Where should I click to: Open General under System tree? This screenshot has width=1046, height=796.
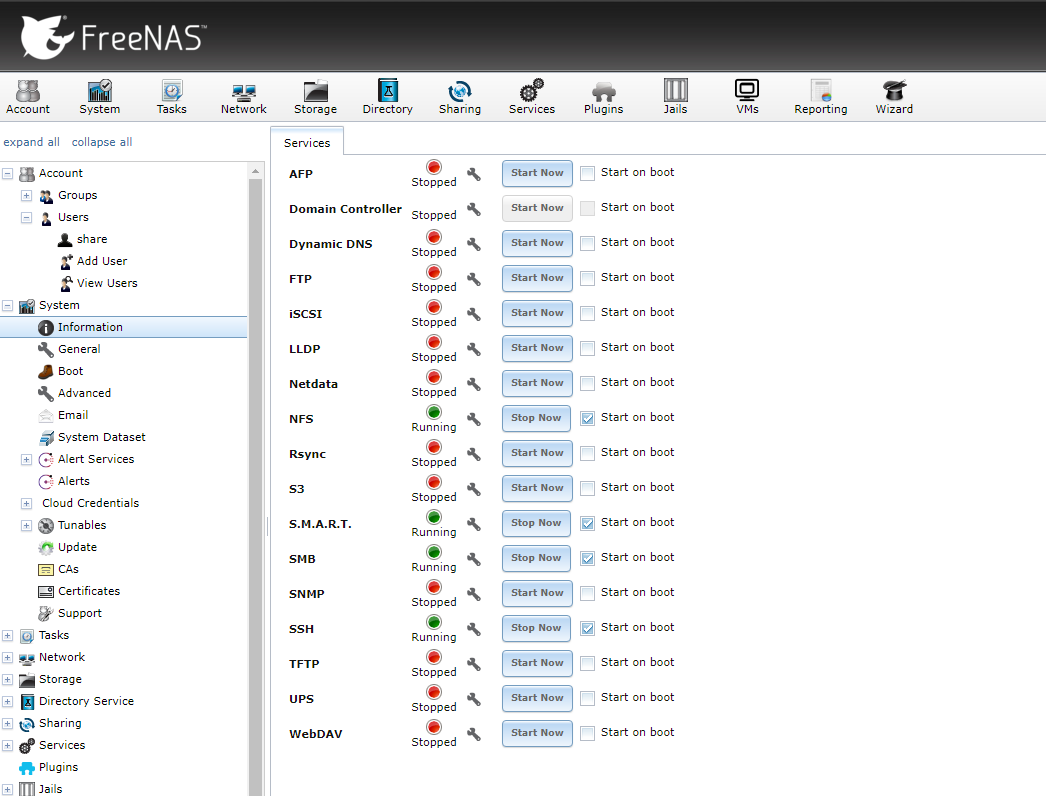(79, 349)
